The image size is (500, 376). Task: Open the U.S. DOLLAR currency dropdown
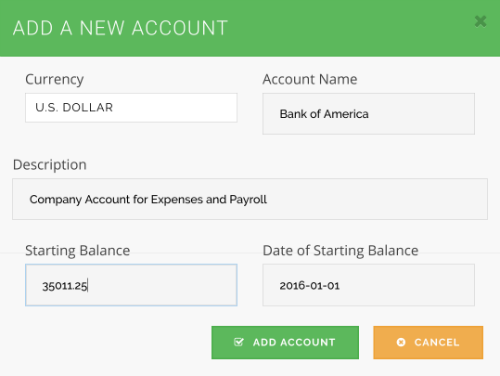tap(131, 108)
